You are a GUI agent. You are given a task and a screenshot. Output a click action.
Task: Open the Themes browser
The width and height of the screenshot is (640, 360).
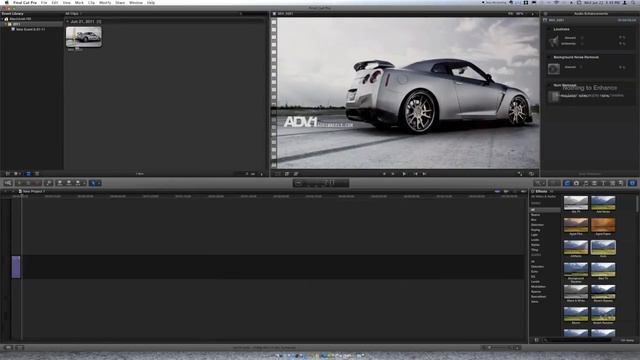click(620, 183)
